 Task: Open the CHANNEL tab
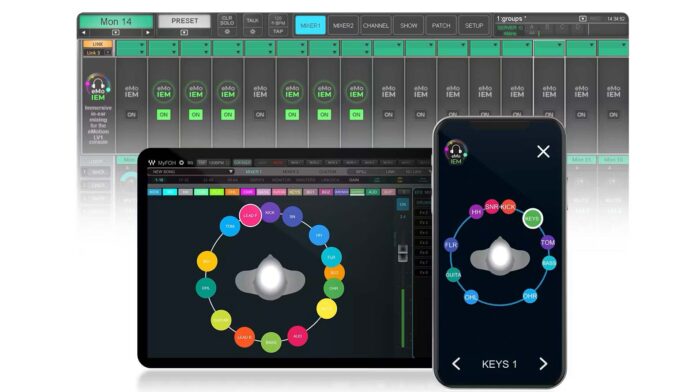[x=376, y=25]
